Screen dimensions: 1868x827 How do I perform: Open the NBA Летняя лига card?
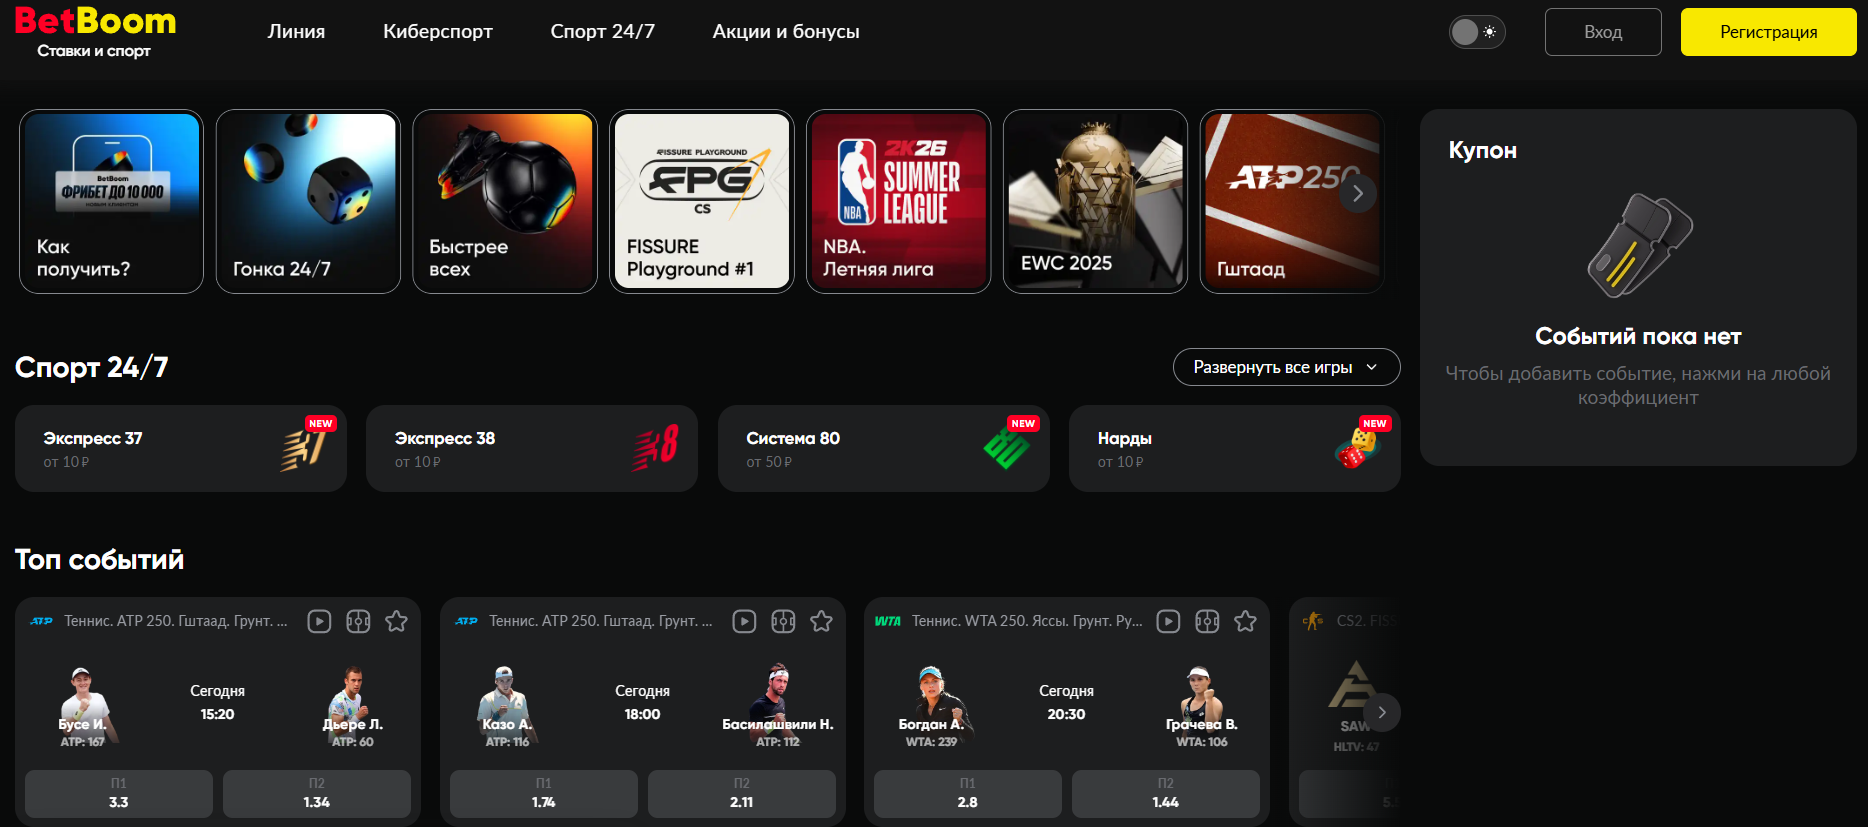point(899,201)
